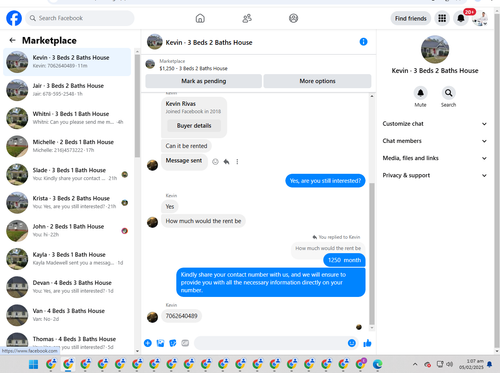
Task: Click More options button
Action: coord(317,81)
